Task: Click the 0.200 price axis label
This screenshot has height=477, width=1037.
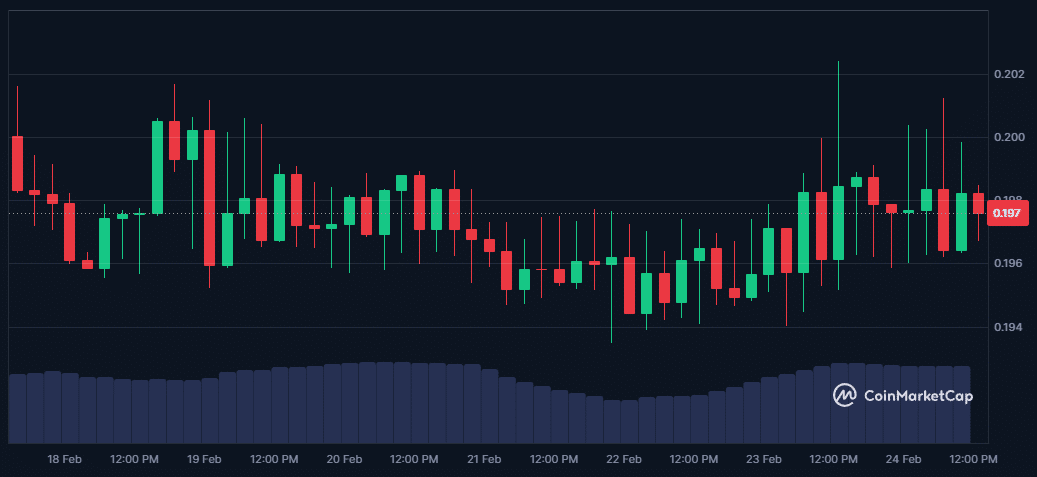Action: [x=1008, y=138]
